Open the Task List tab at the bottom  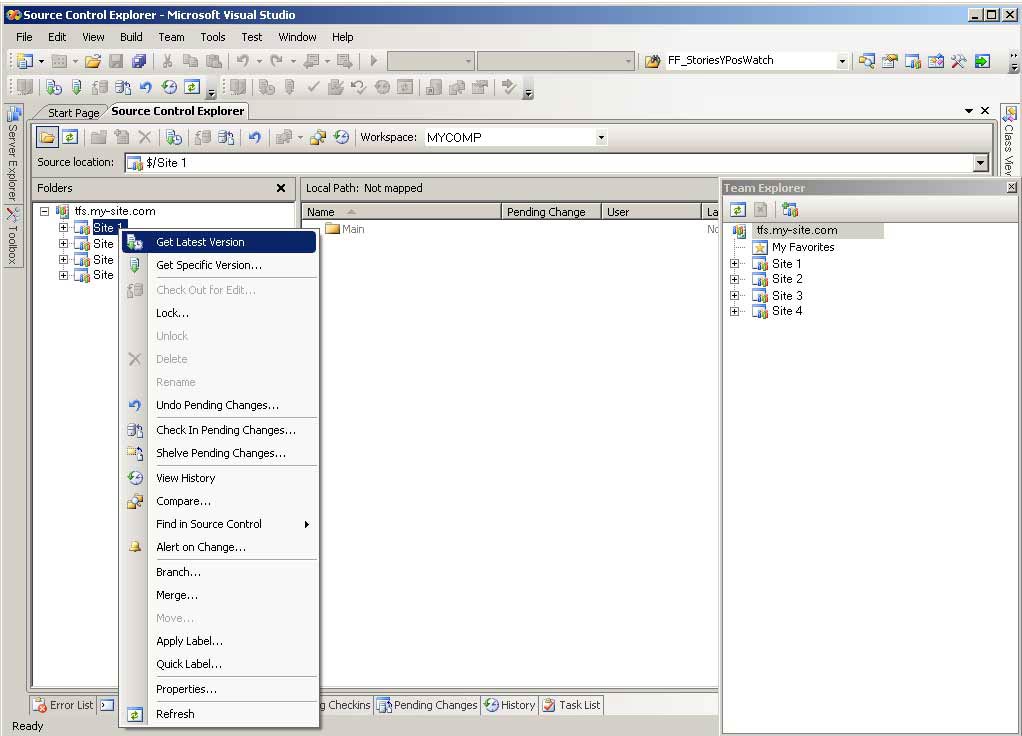click(572, 705)
